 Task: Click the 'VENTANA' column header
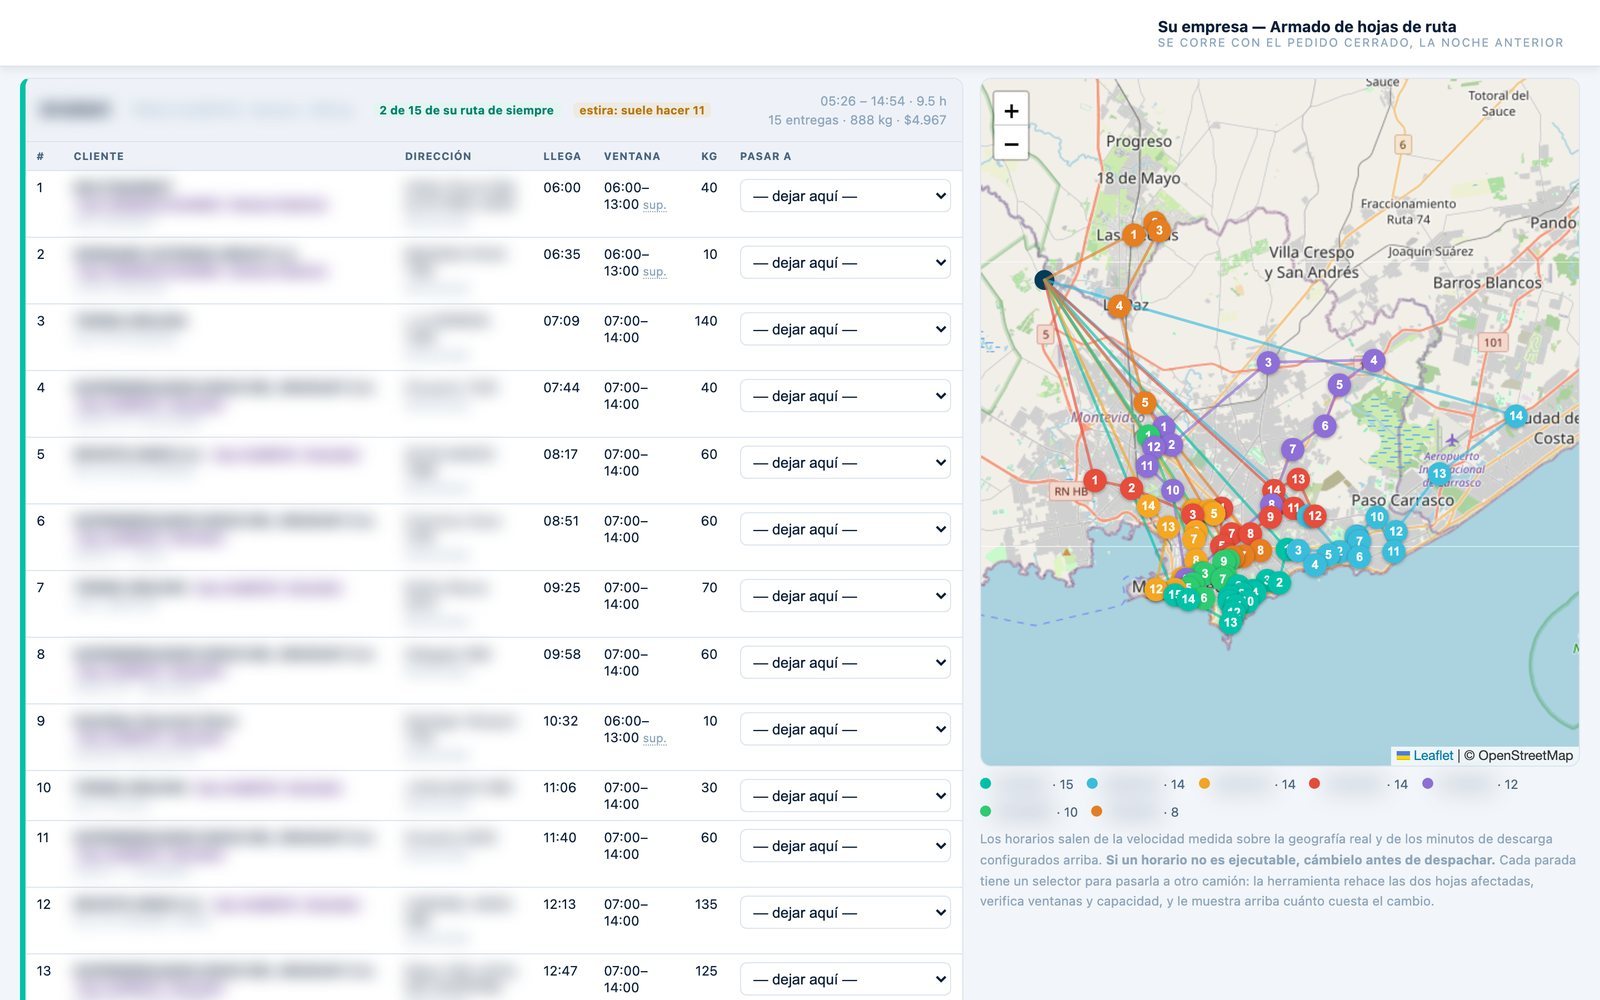[632, 157]
